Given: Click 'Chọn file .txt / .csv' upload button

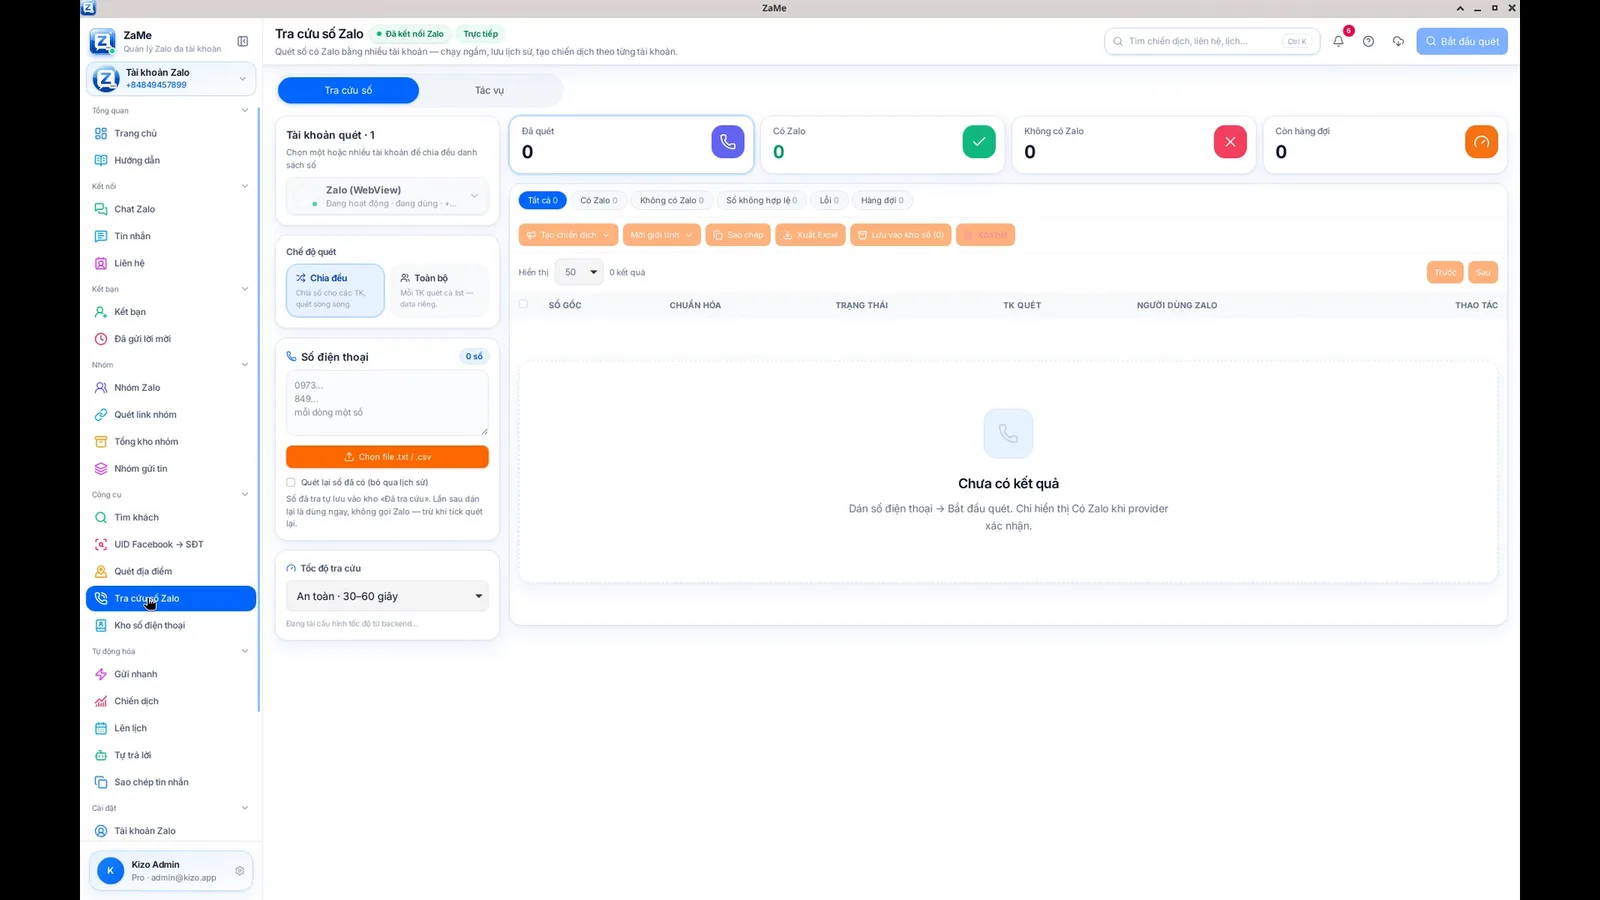Looking at the screenshot, I should [x=387, y=457].
